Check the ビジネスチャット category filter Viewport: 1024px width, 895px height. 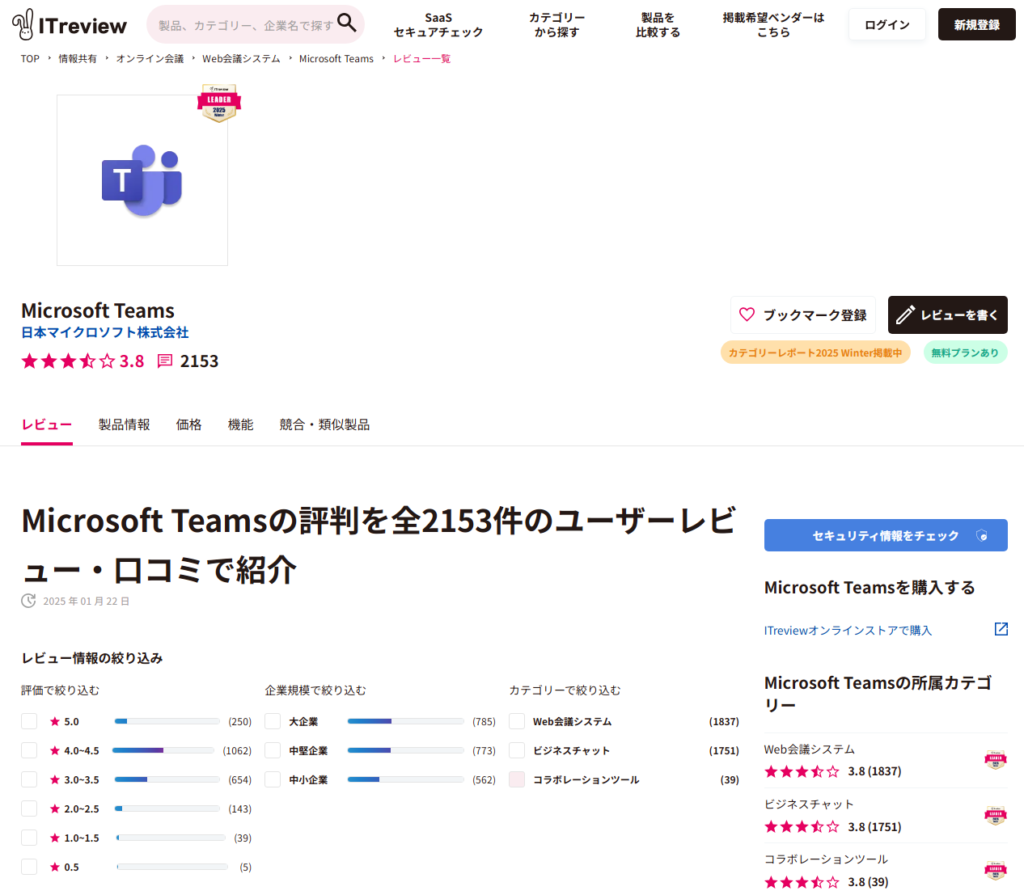[517, 750]
